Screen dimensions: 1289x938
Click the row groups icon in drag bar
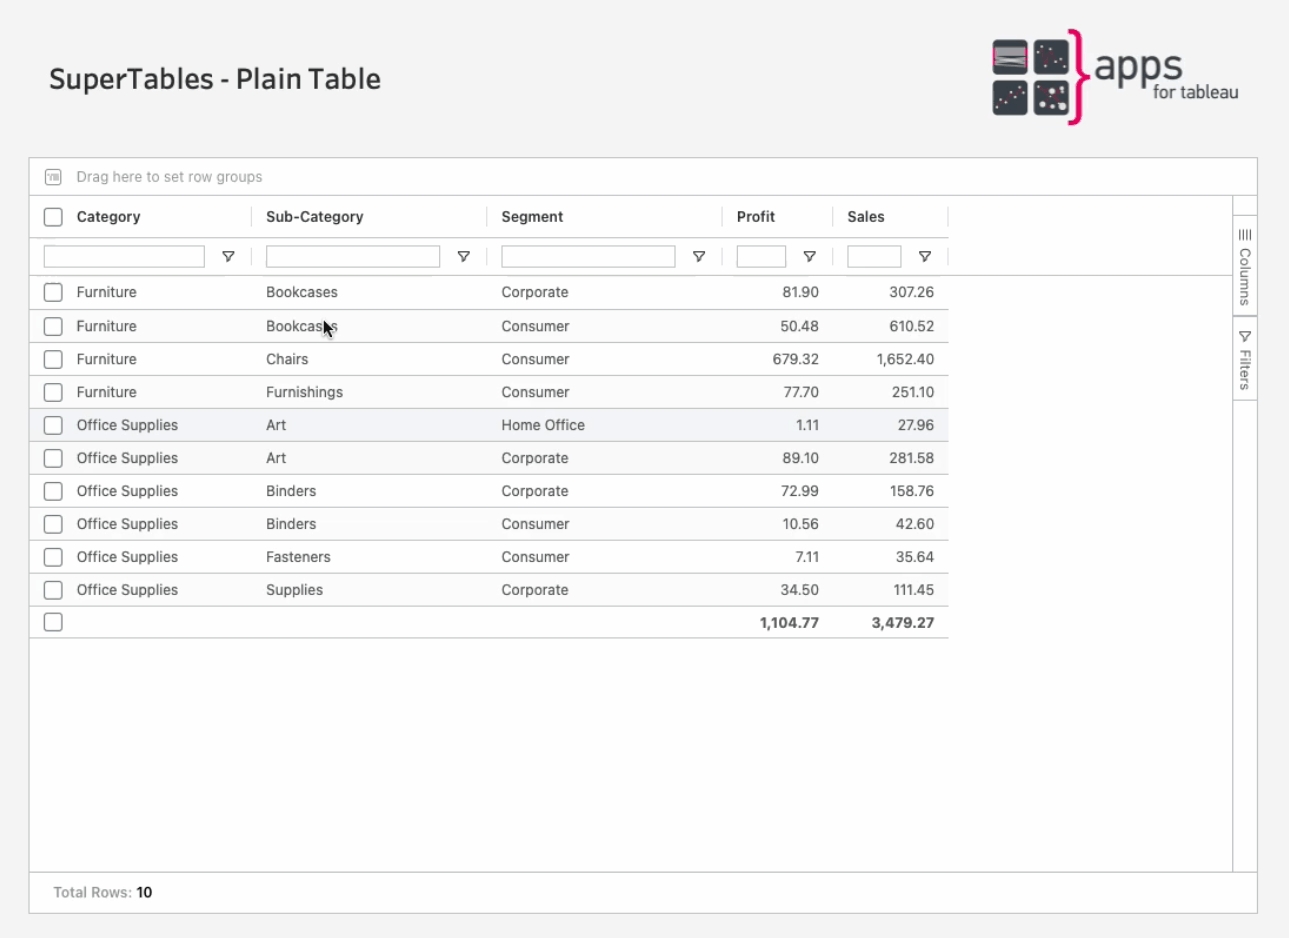click(x=53, y=177)
